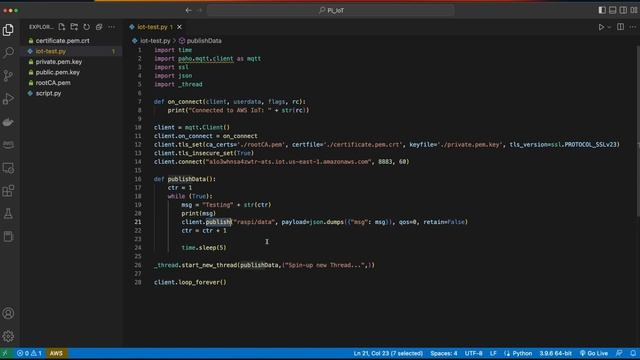The width and height of the screenshot is (640, 360).
Task: Open the Extensions view
Action: pyautogui.click(x=8, y=191)
